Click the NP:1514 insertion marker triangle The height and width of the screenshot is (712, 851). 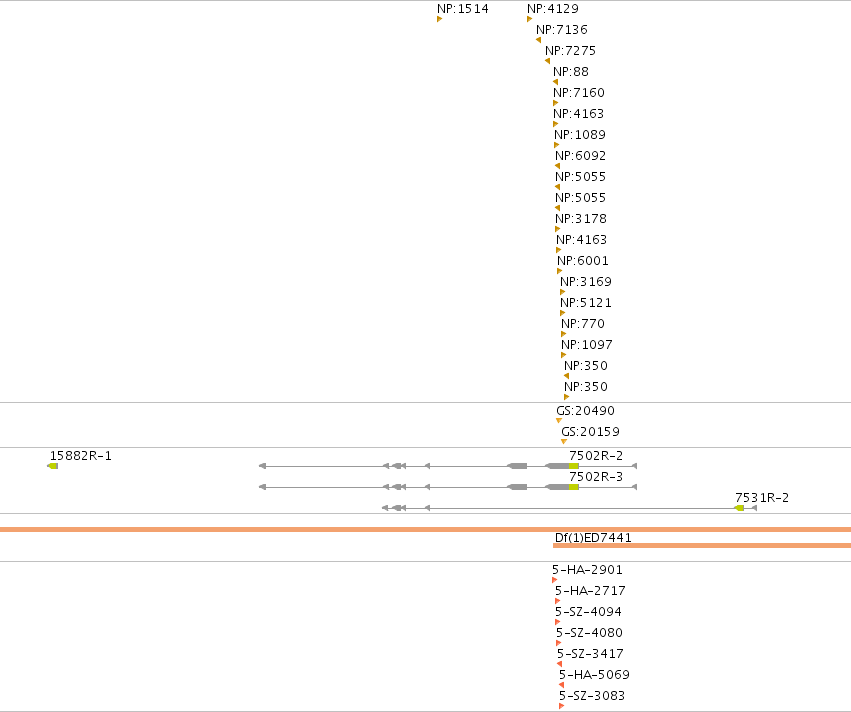439,19
